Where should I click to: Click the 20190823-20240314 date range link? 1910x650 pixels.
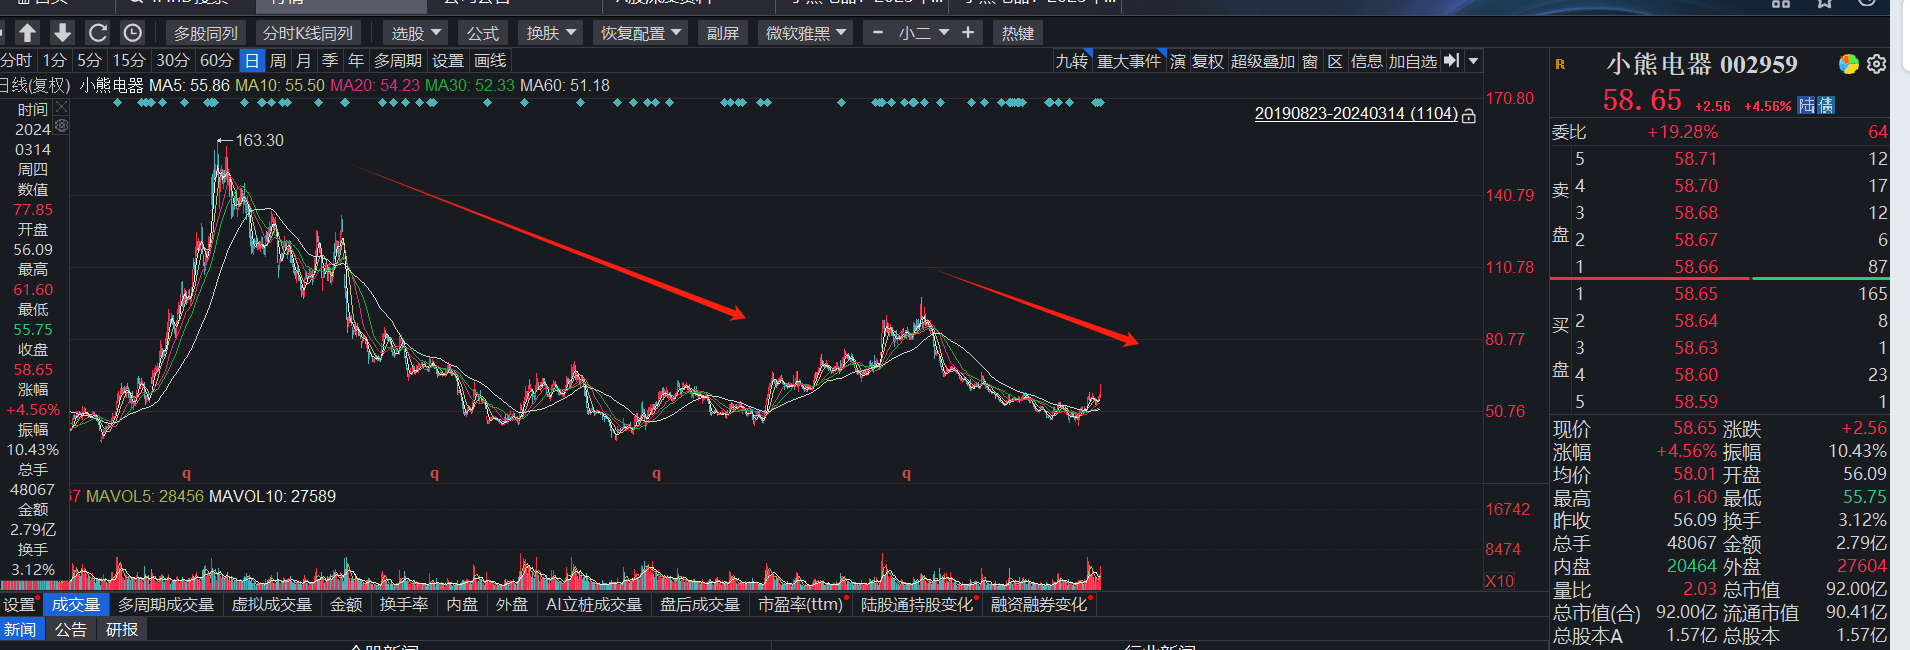coord(1355,114)
